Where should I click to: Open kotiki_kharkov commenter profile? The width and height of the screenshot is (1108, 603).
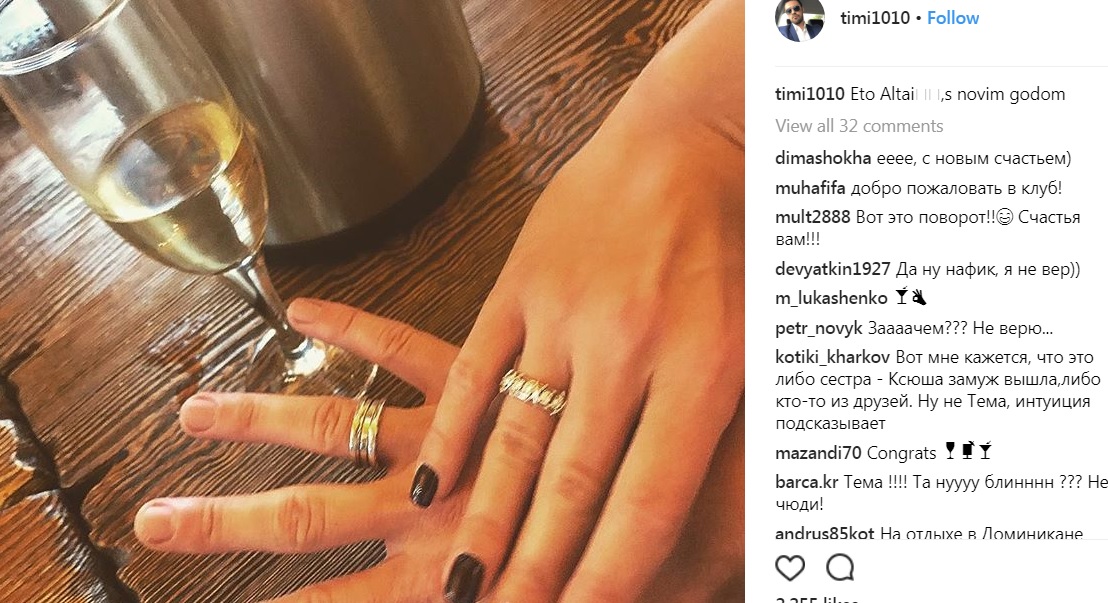point(832,357)
